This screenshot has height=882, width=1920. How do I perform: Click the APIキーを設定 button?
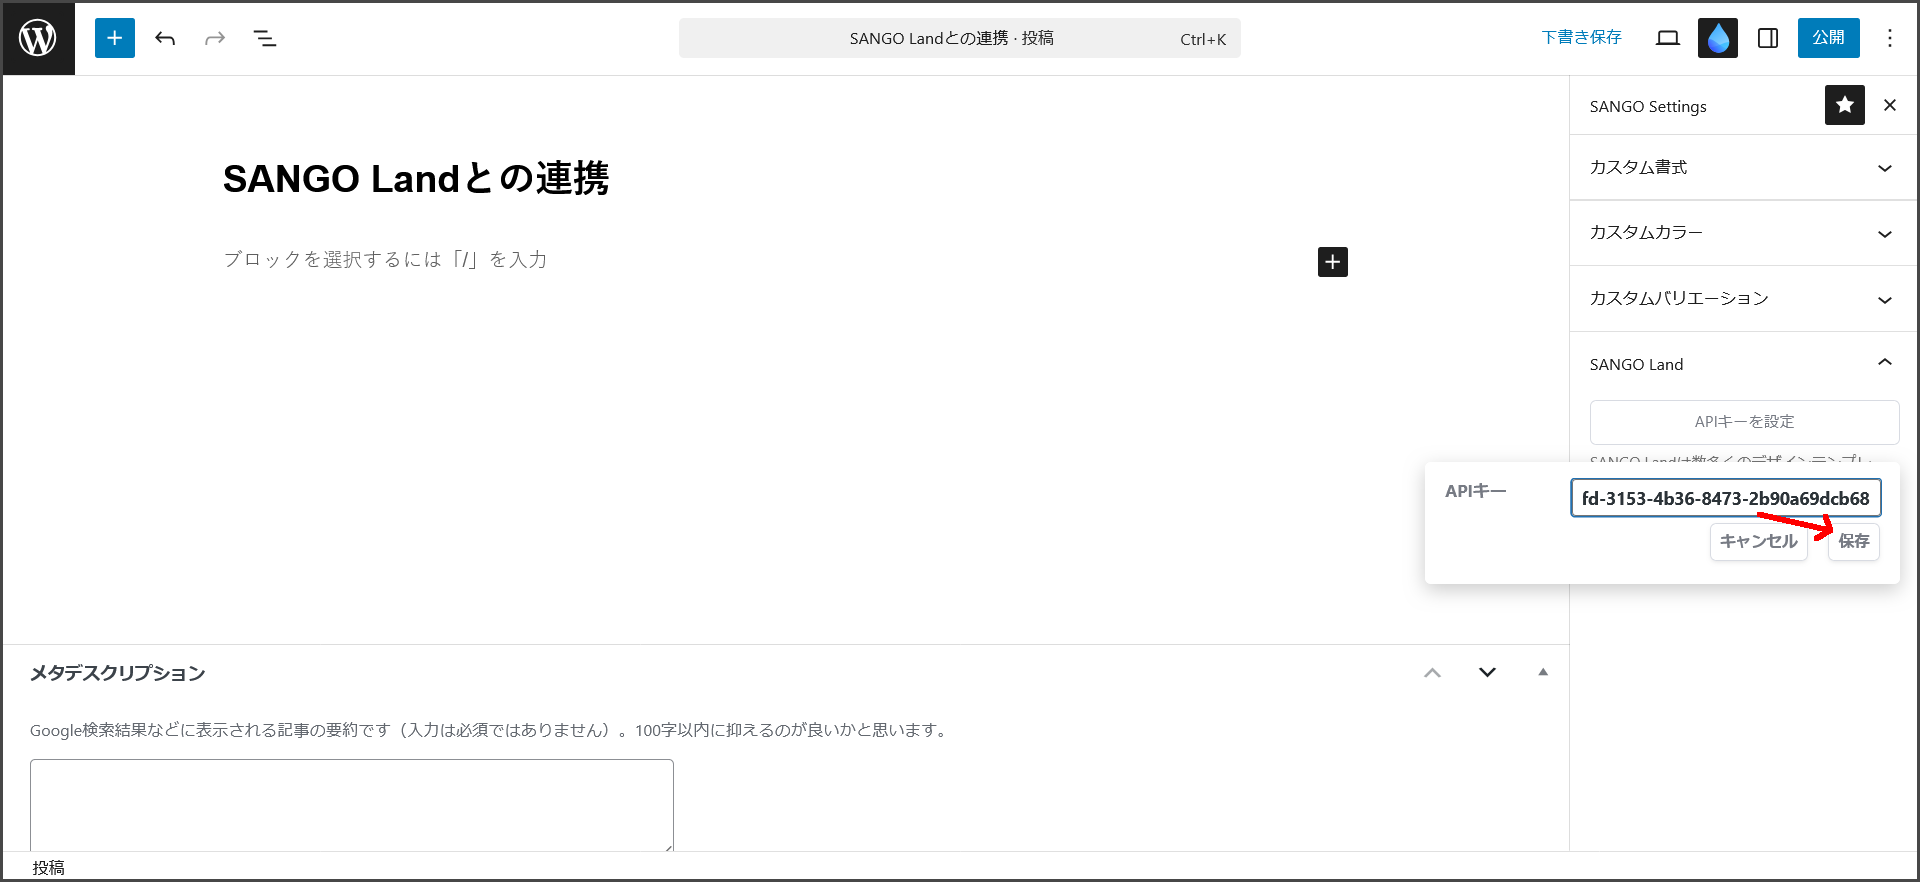click(1744, 422)
